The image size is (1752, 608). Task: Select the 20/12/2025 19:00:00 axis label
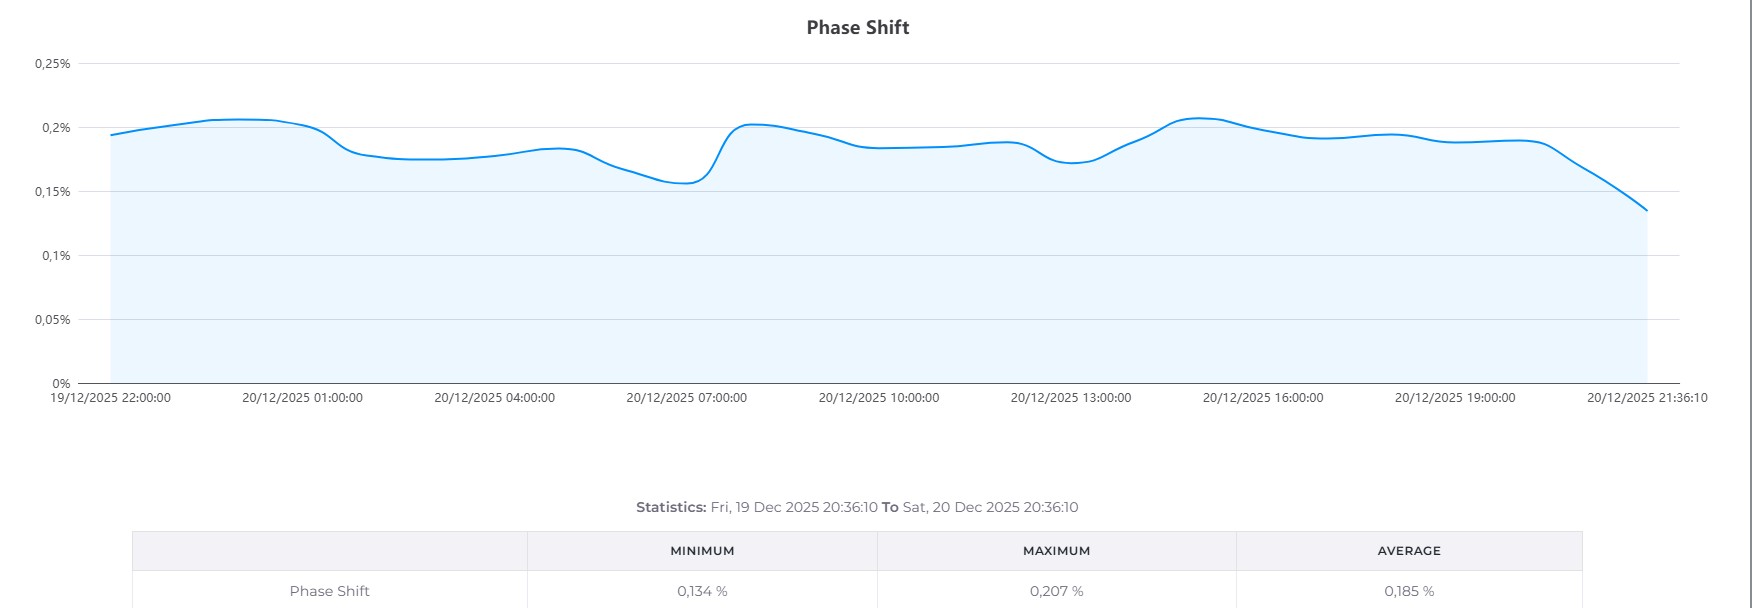(1455, 398)
